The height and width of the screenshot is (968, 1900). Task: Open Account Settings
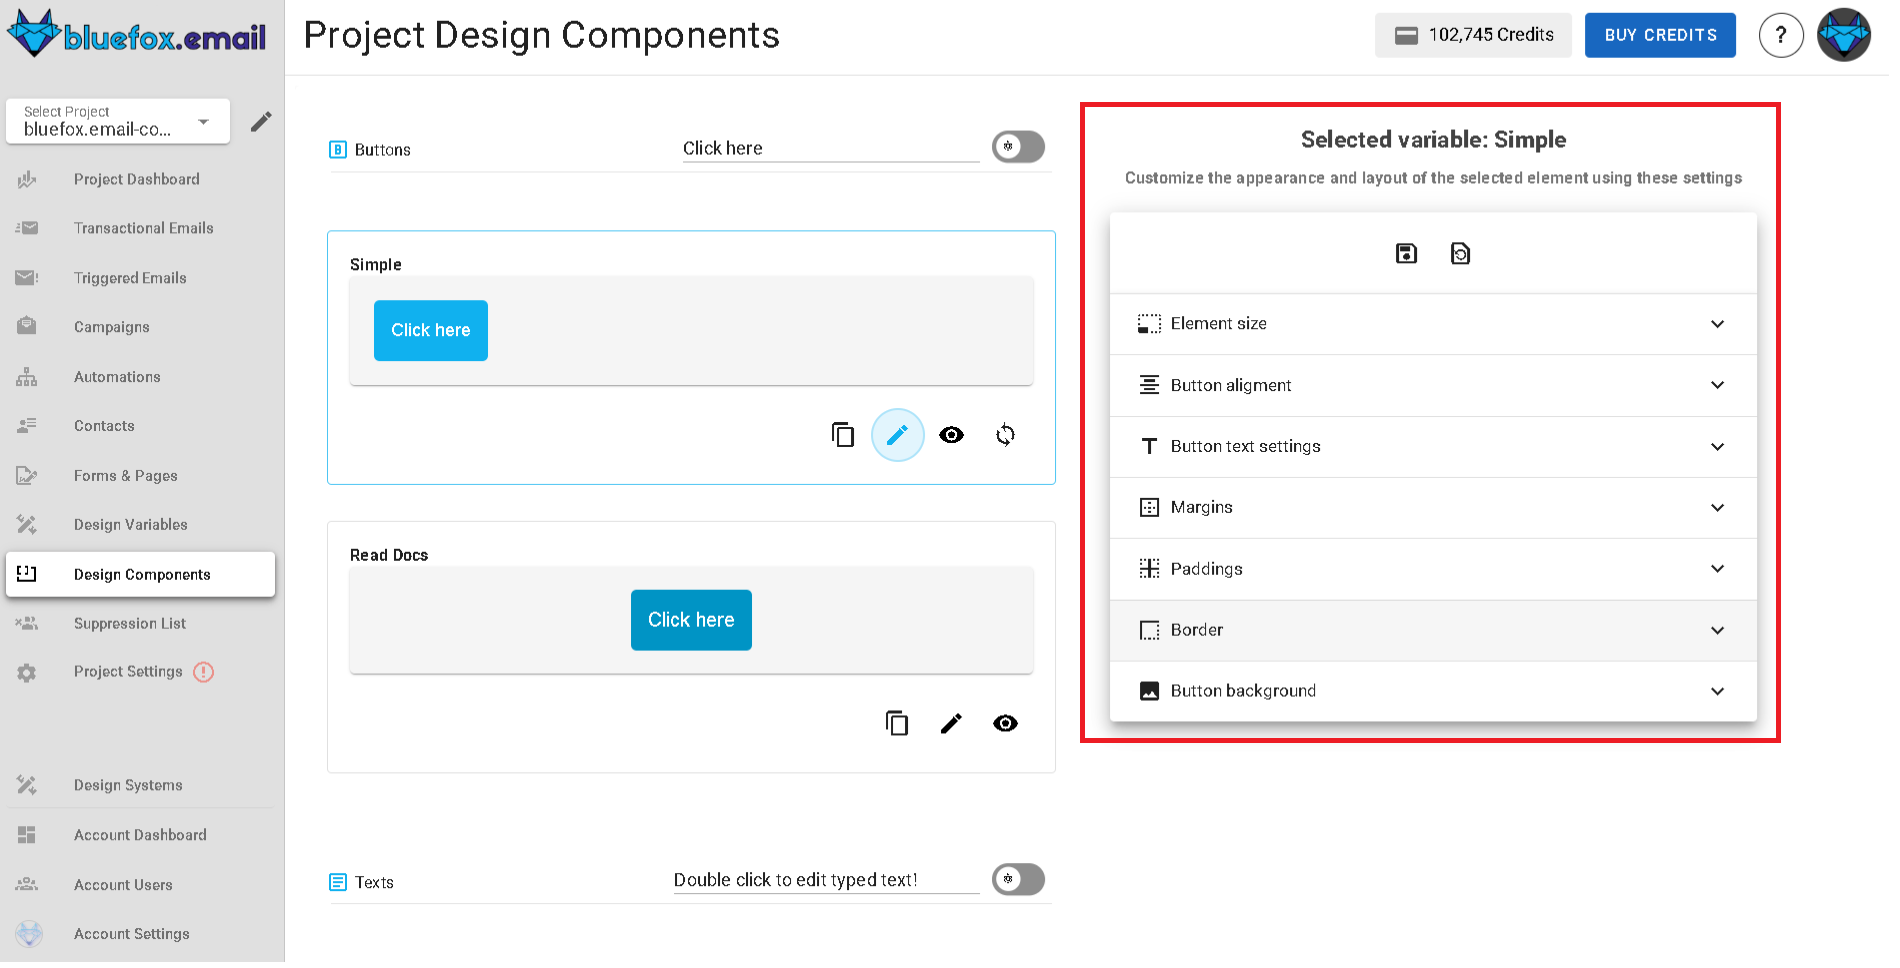tap(132, 935)
